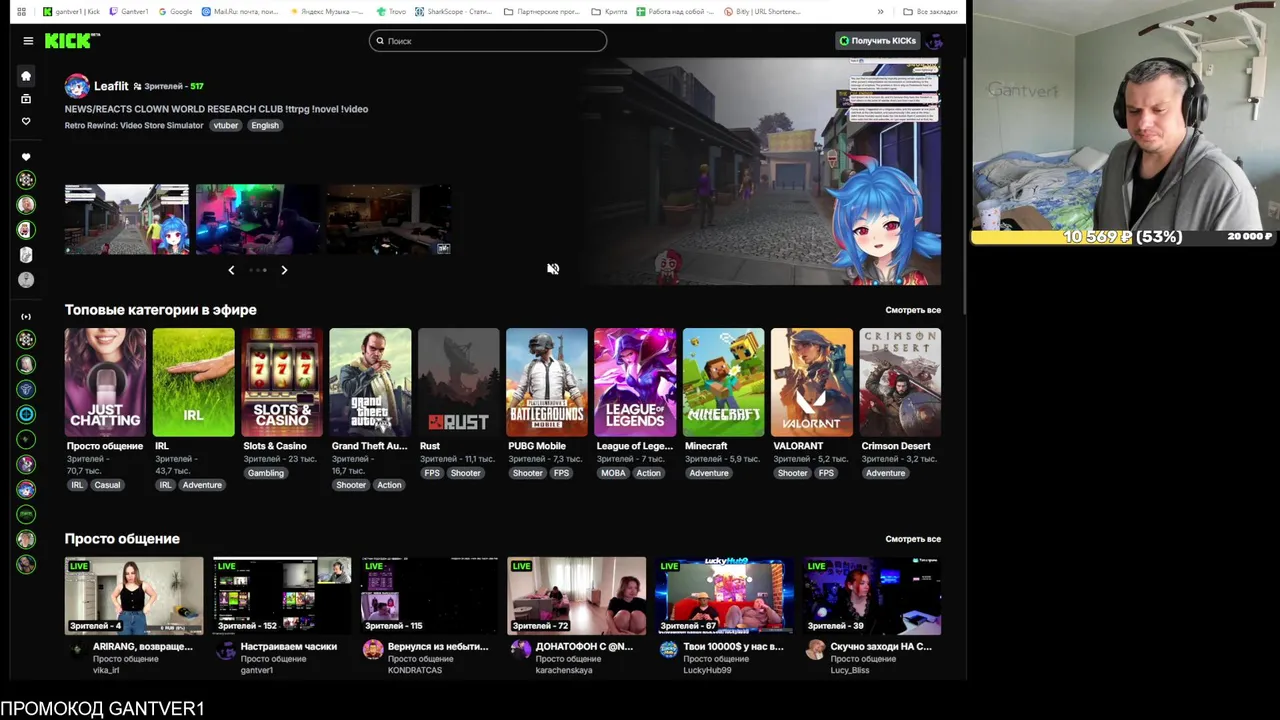Click the Получить KICKs button
Screen dimensions: 1280x720
click(x=877, y=41)
